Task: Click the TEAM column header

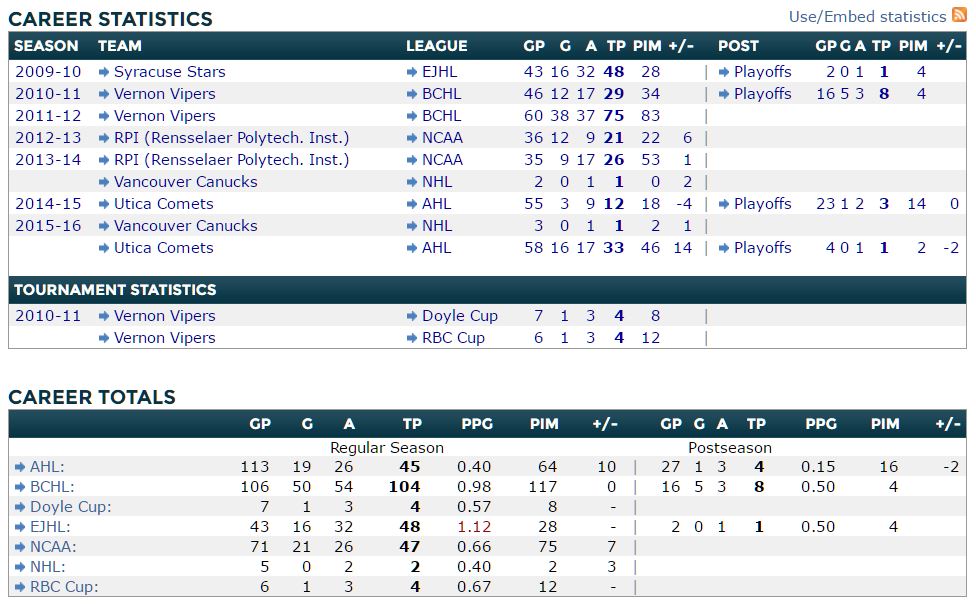Action: pyautogui.click(x=120, y=46)
